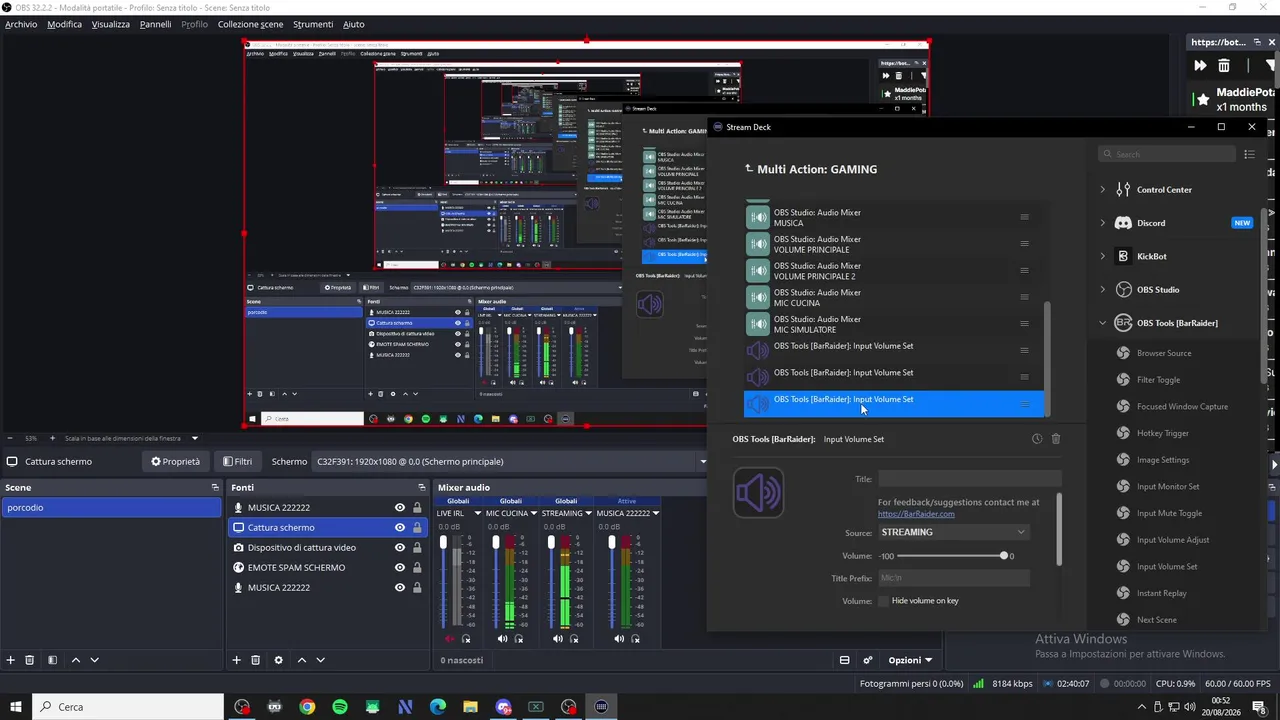Move scene up using the Scene panel up arrow
The width and height of the screenshot is (1280, 720).
76,660
